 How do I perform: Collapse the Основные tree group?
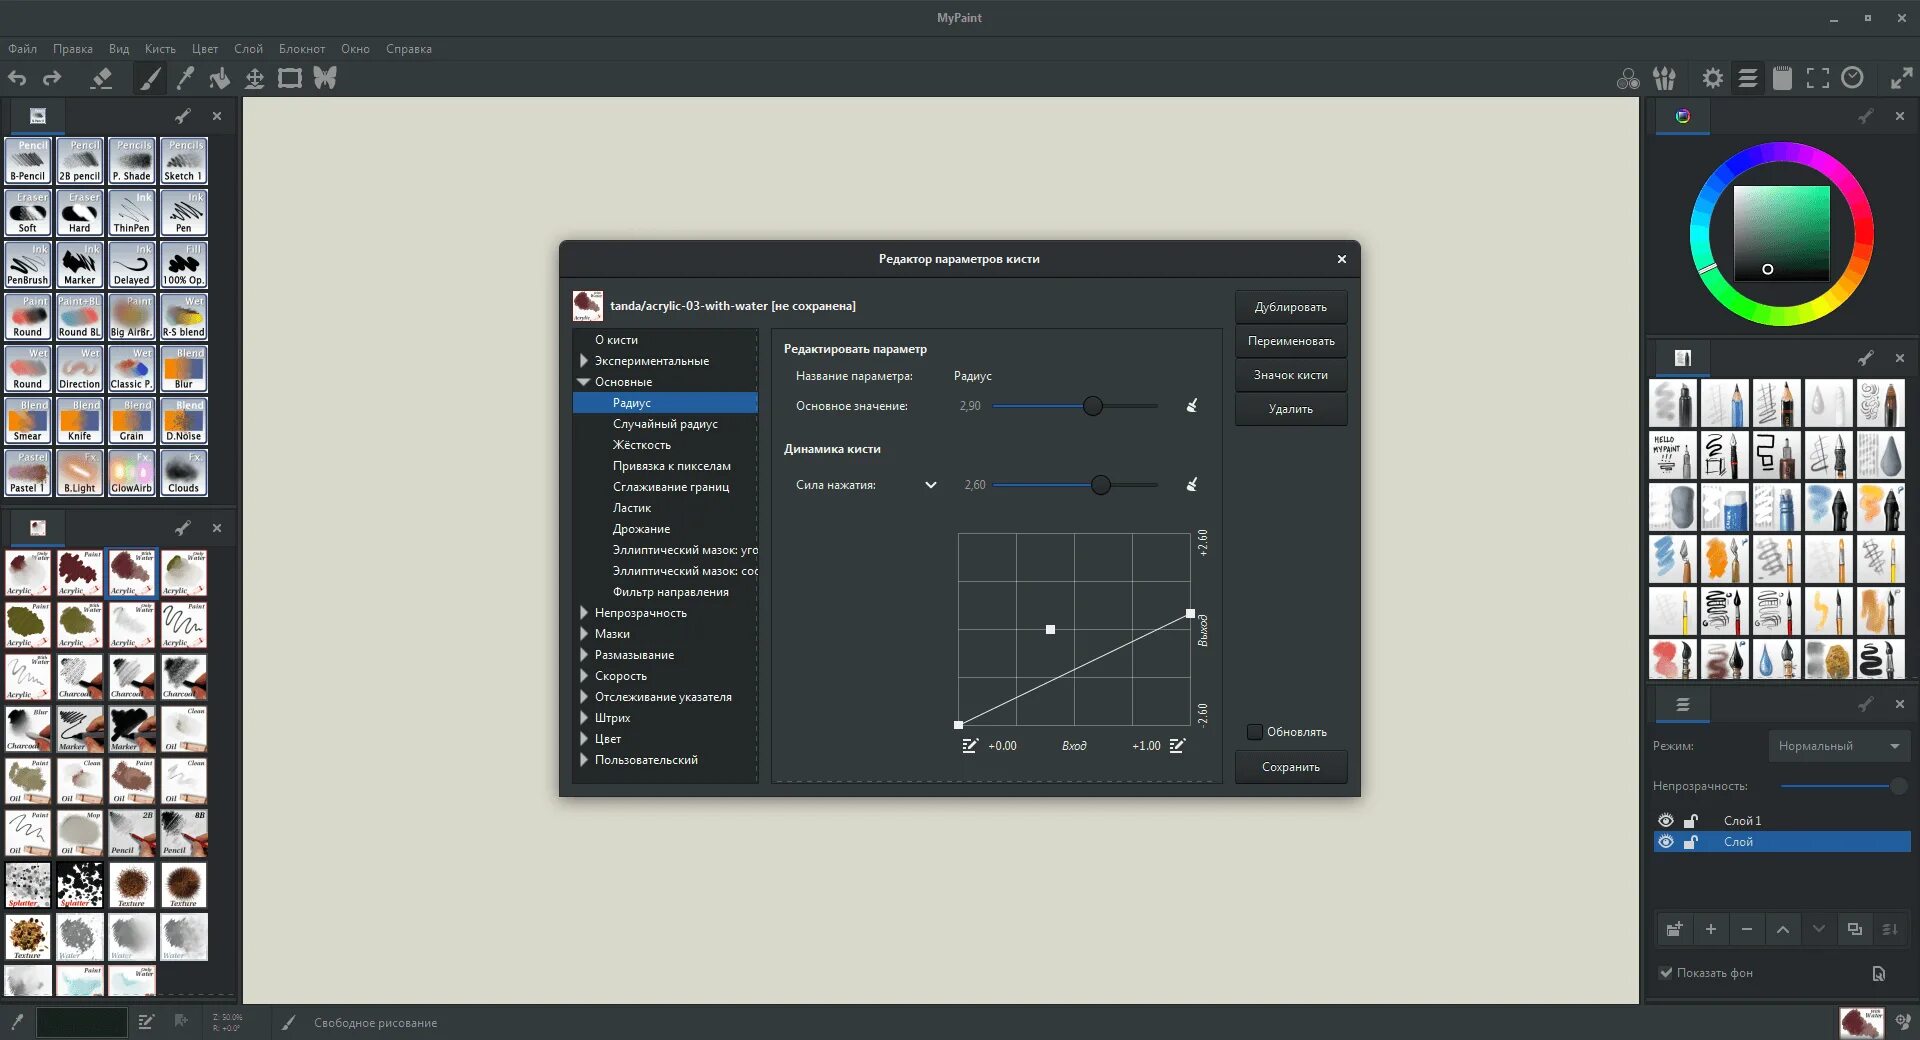584,381
